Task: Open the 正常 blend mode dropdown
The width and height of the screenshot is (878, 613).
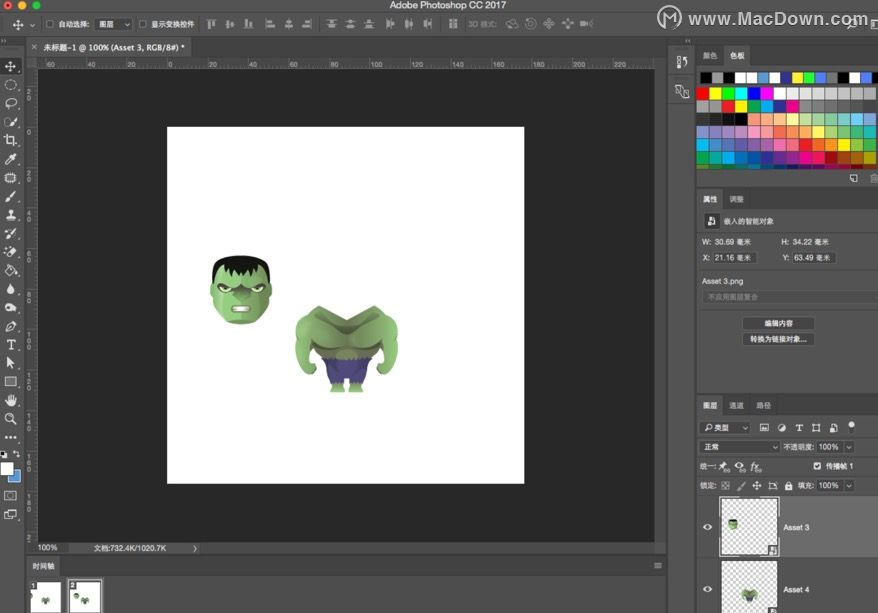Action: (740, 447)
